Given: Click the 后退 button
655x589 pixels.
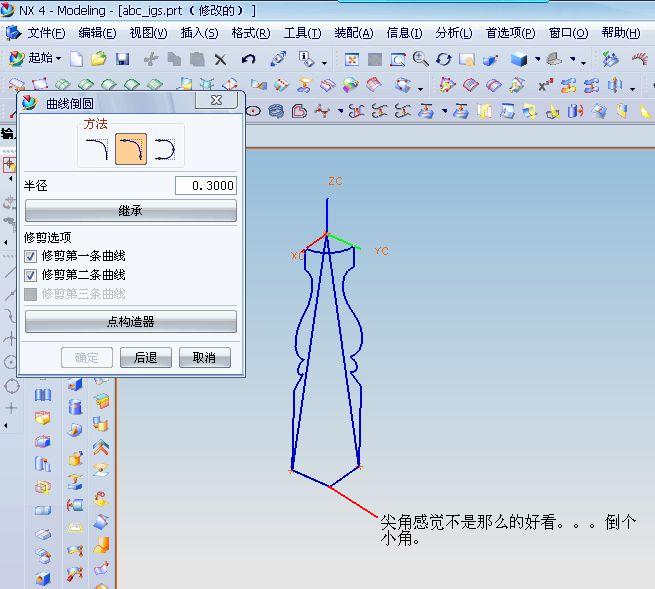Looking at the screenshot, I should click(146, 358).
